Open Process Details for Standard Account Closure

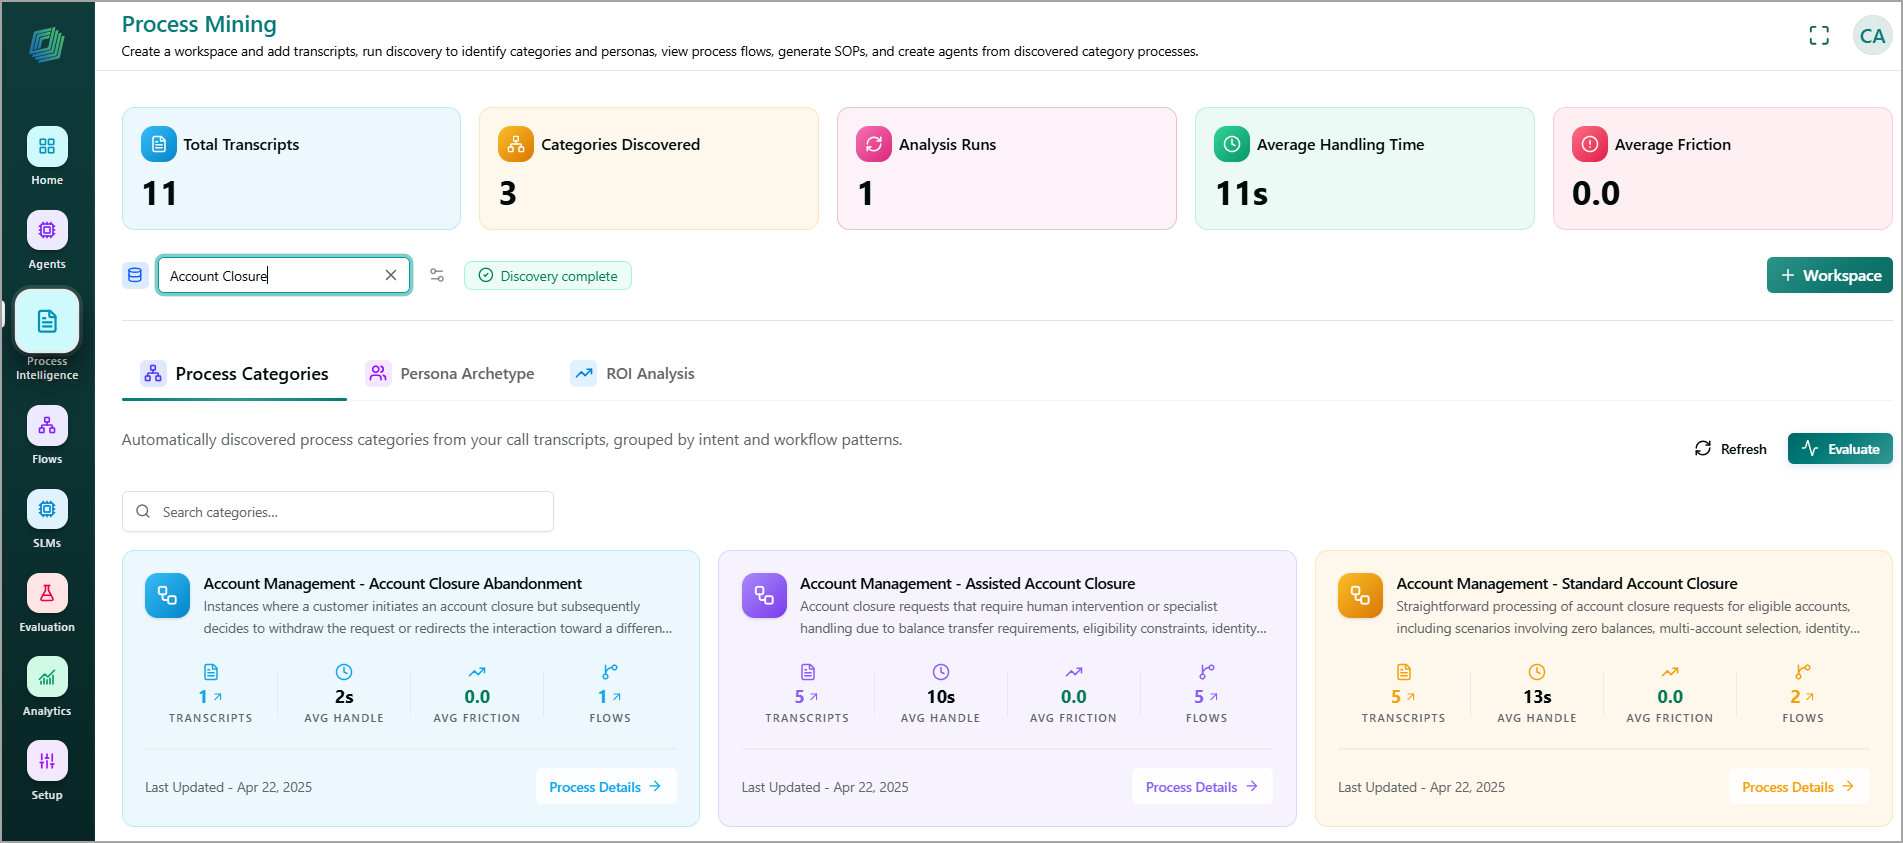tap(1799, 787)
